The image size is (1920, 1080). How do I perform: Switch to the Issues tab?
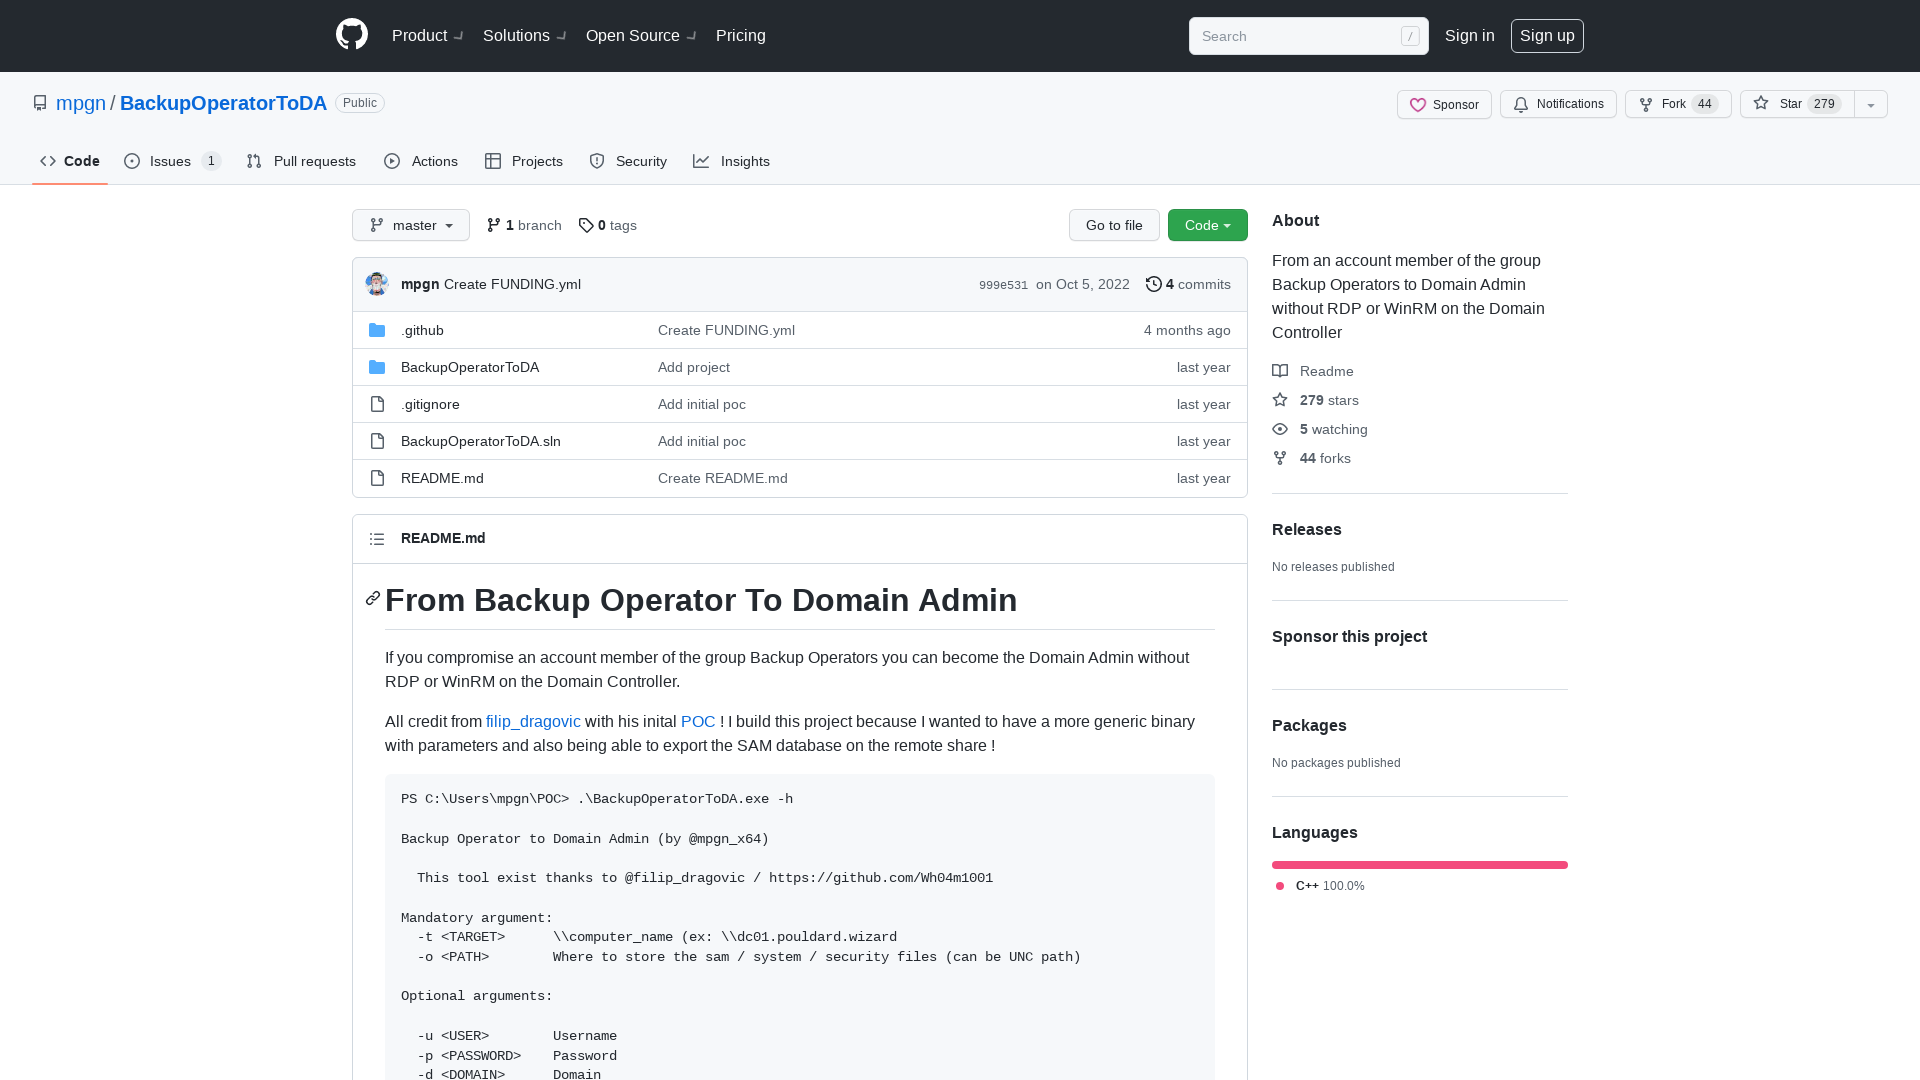click(172, 161)
